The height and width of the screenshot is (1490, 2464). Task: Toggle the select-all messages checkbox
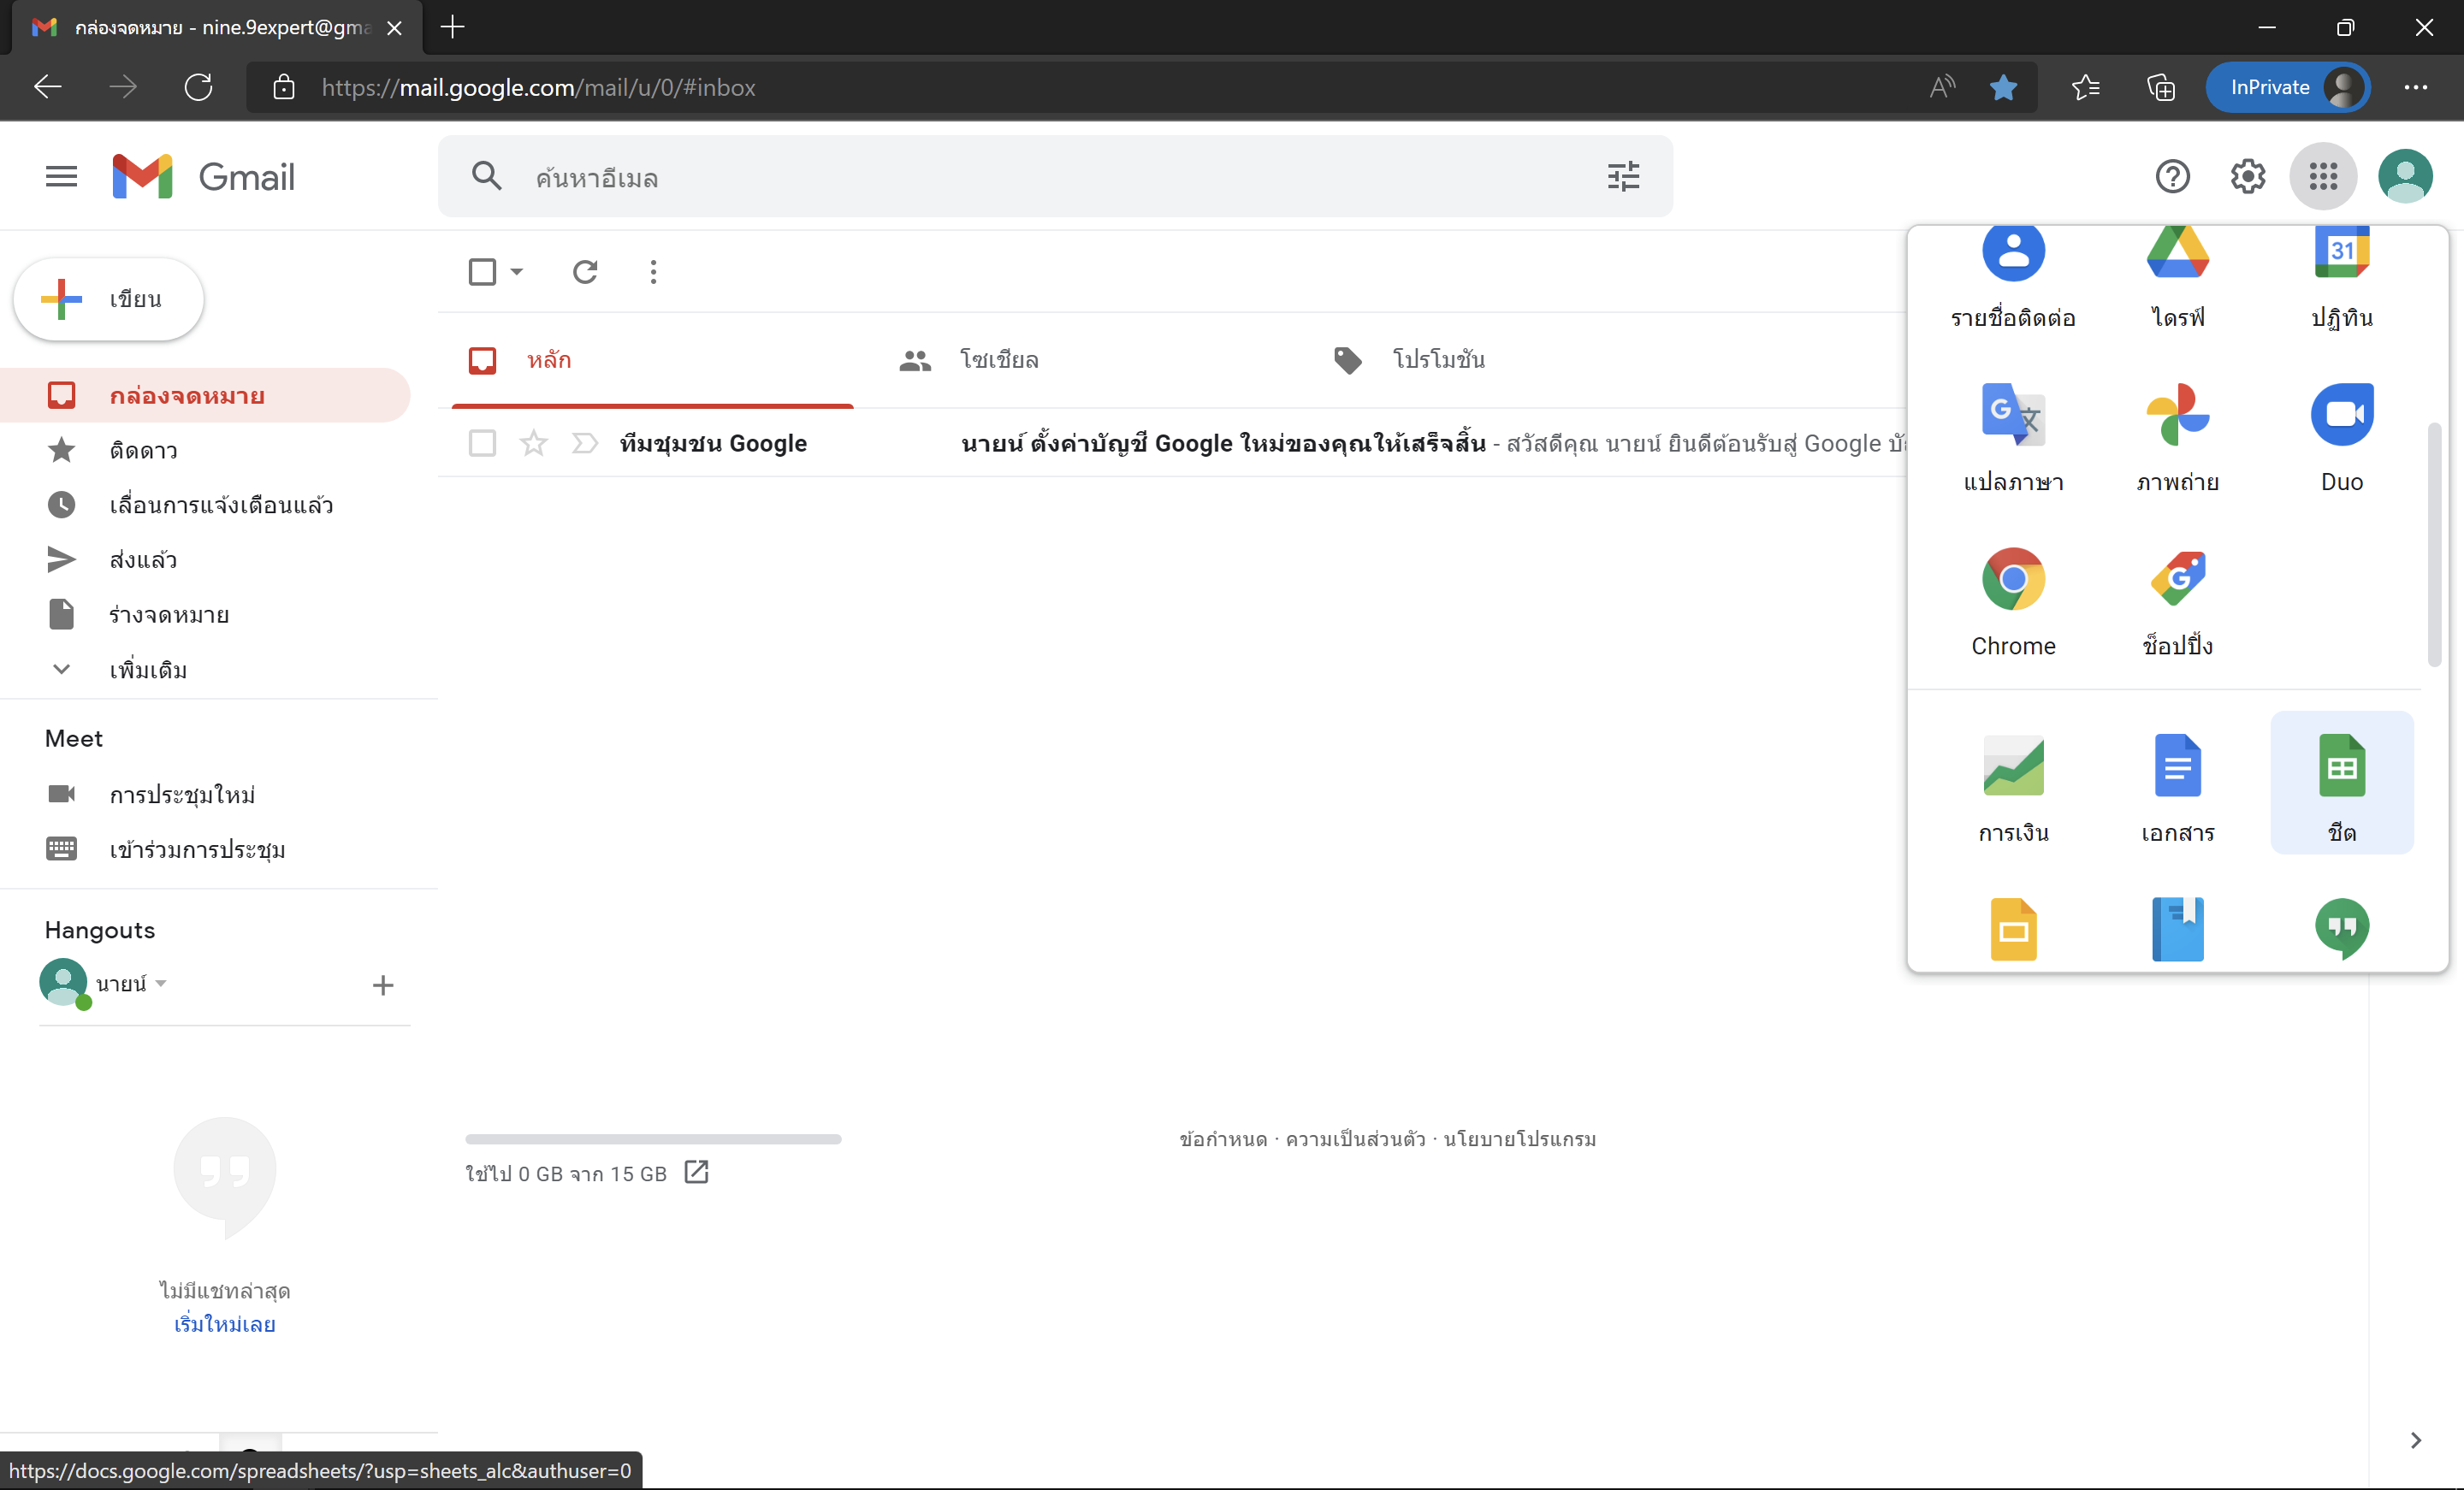click(x=482, y=272)
